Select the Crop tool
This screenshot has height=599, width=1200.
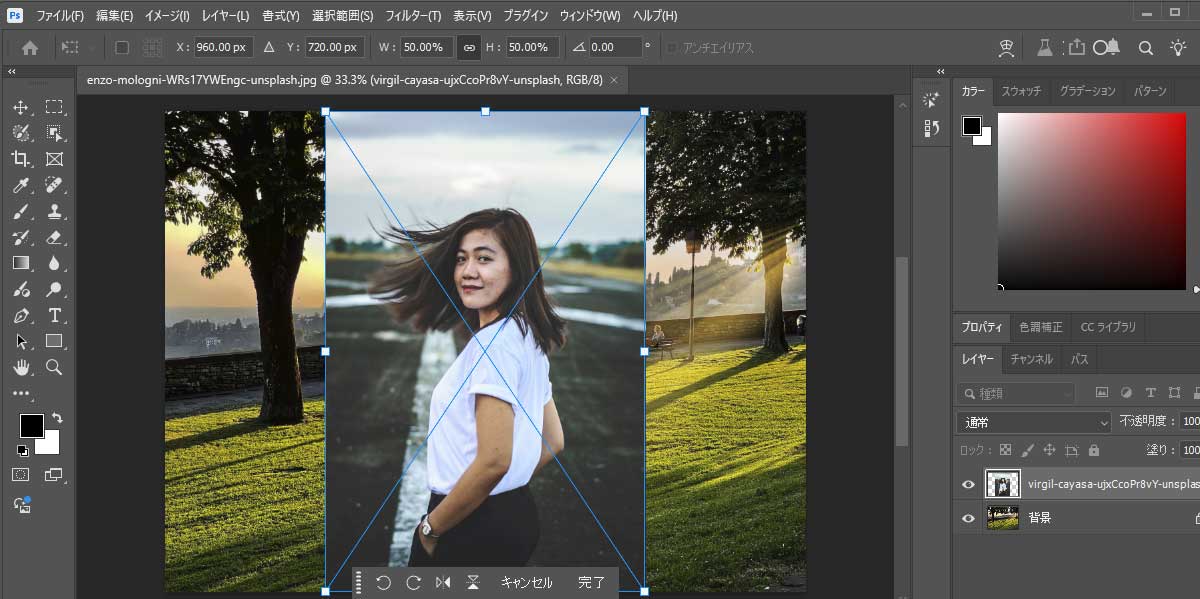[x=20, y=159]
